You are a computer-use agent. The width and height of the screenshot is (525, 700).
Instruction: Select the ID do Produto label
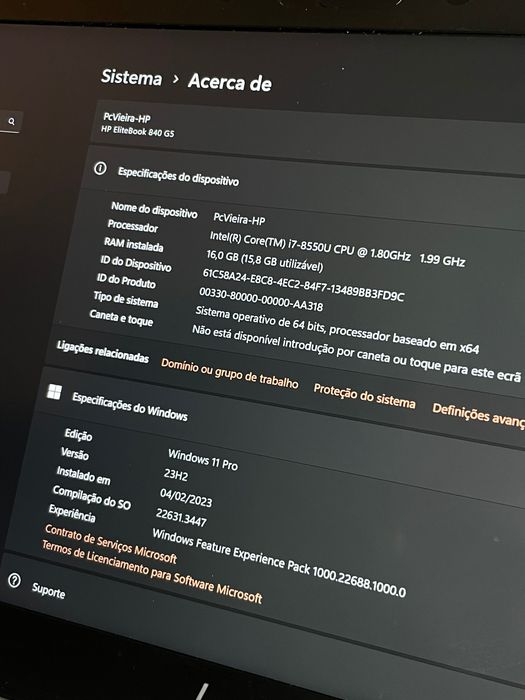pos(126,280)
